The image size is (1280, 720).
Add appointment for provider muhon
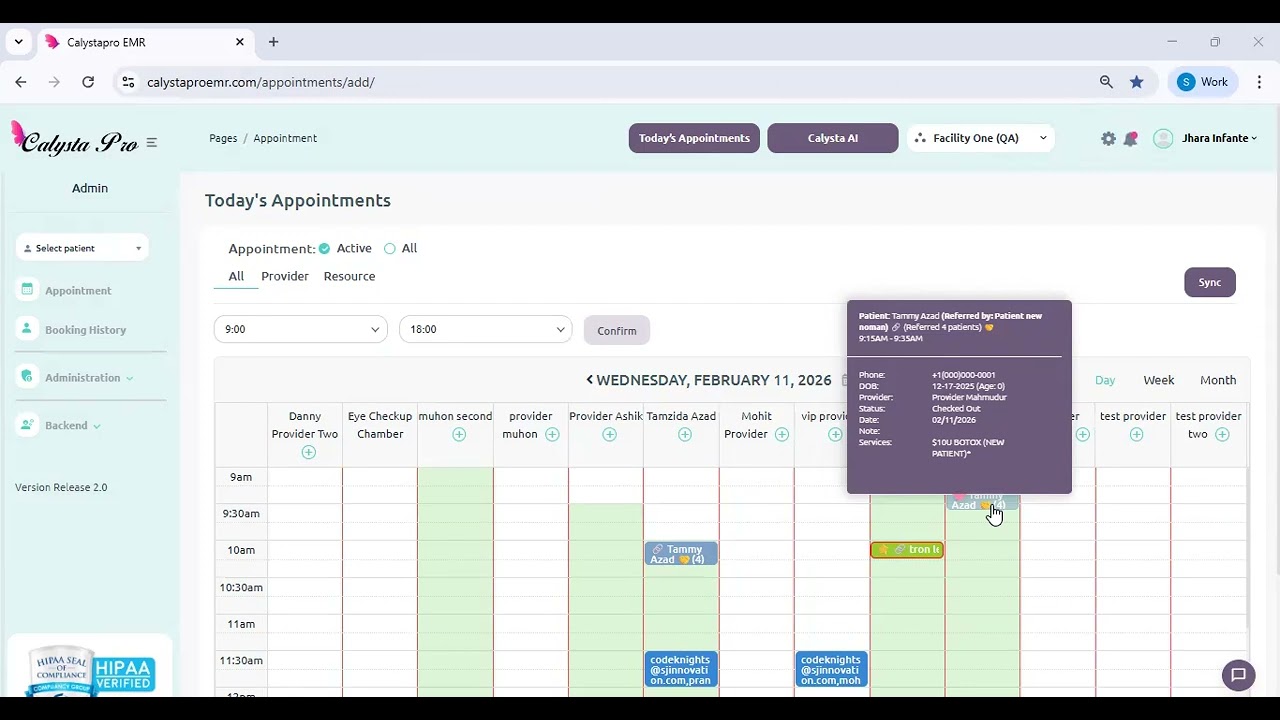tap(552, 434)
